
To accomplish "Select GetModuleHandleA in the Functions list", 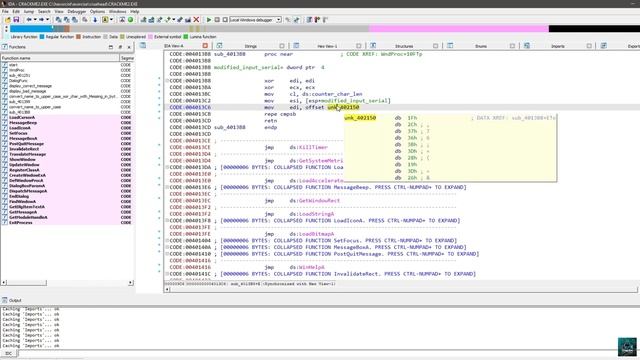I will [x=28, y=217].
